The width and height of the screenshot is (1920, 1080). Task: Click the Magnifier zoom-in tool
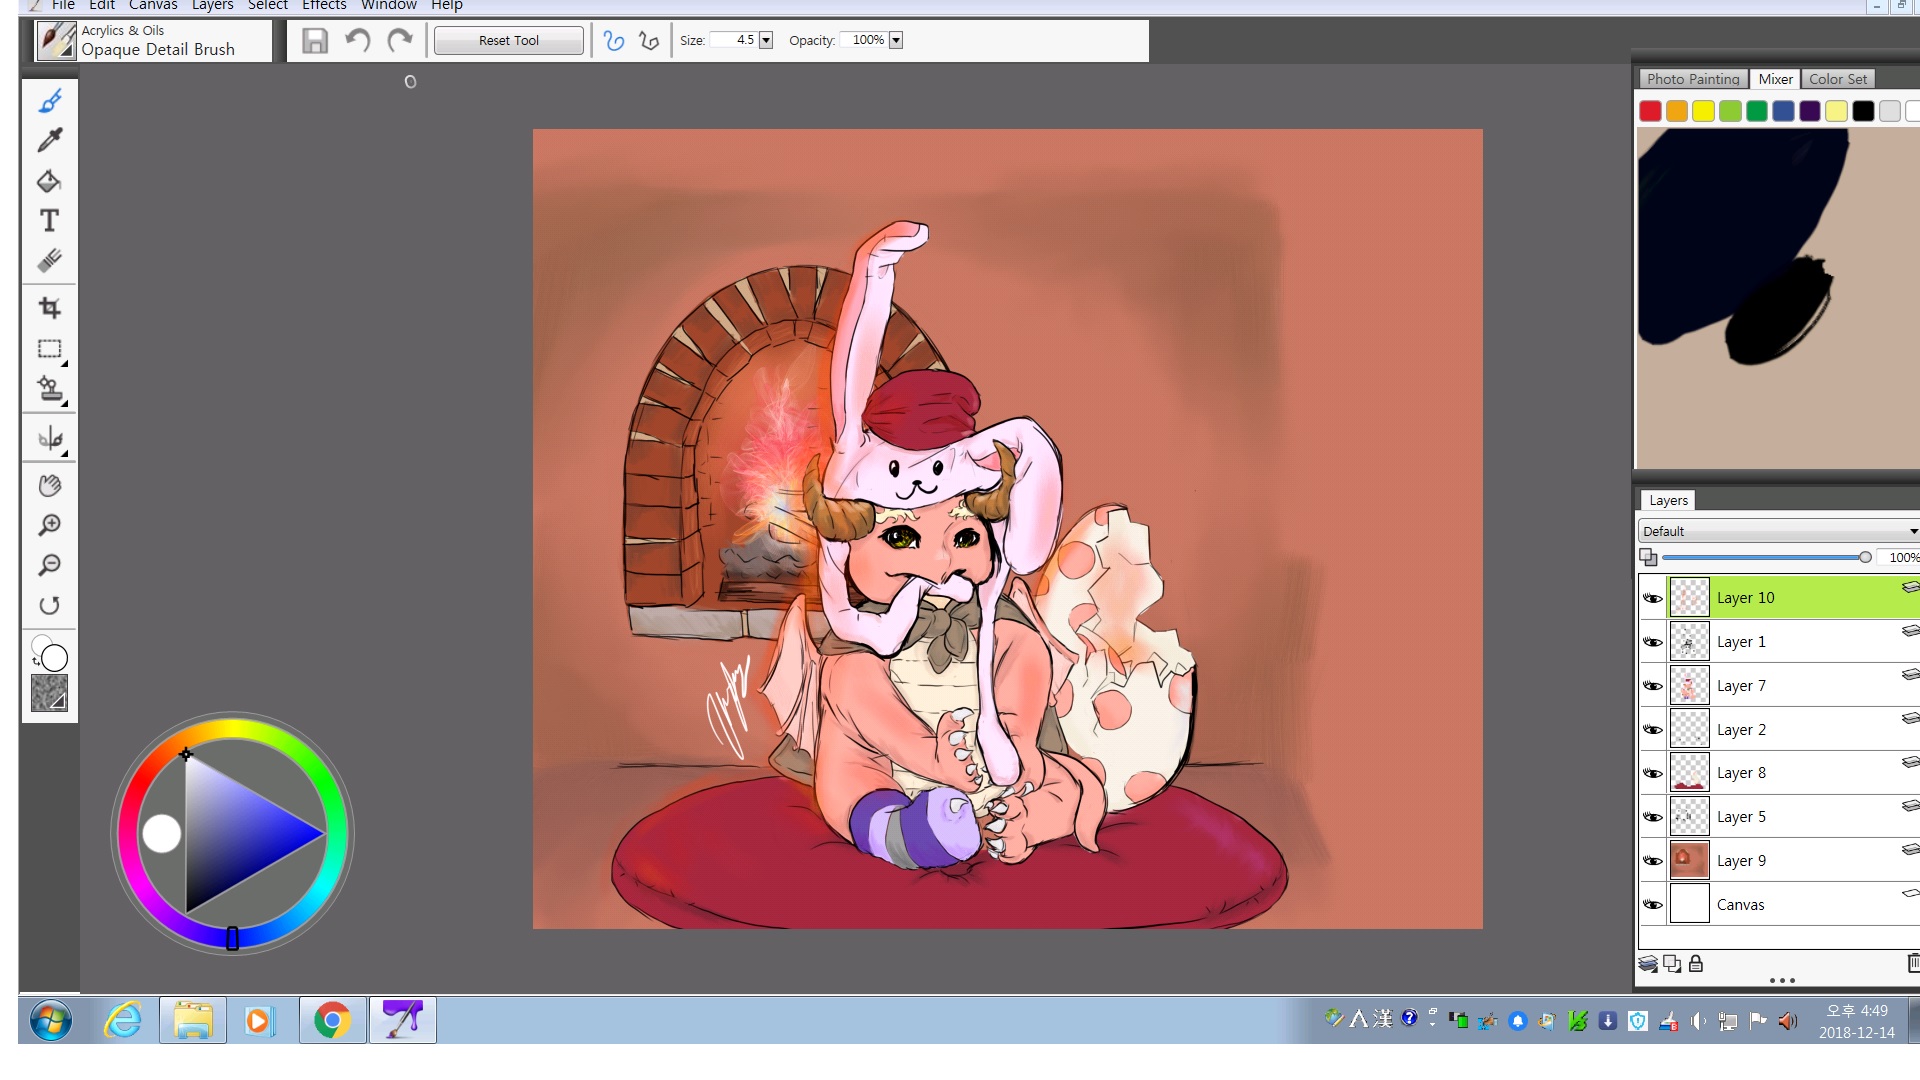coord(49,525)
